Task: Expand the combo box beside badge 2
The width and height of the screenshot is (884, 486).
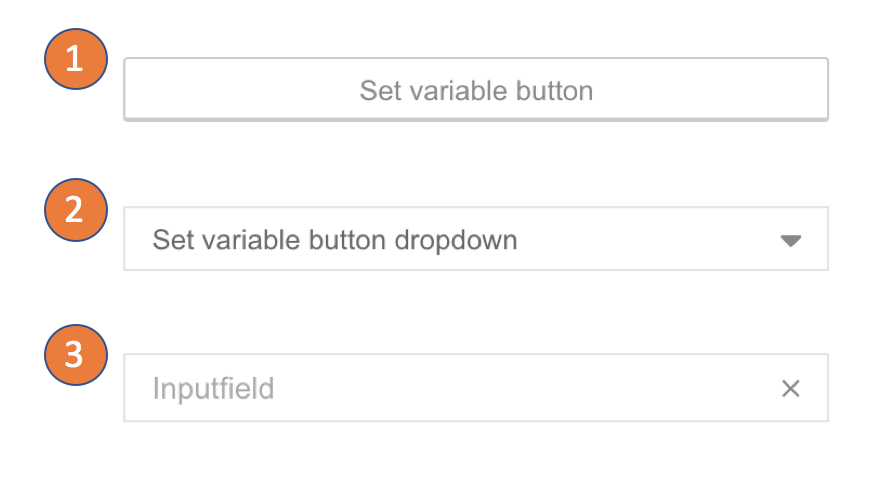Action: coord(476,240)
